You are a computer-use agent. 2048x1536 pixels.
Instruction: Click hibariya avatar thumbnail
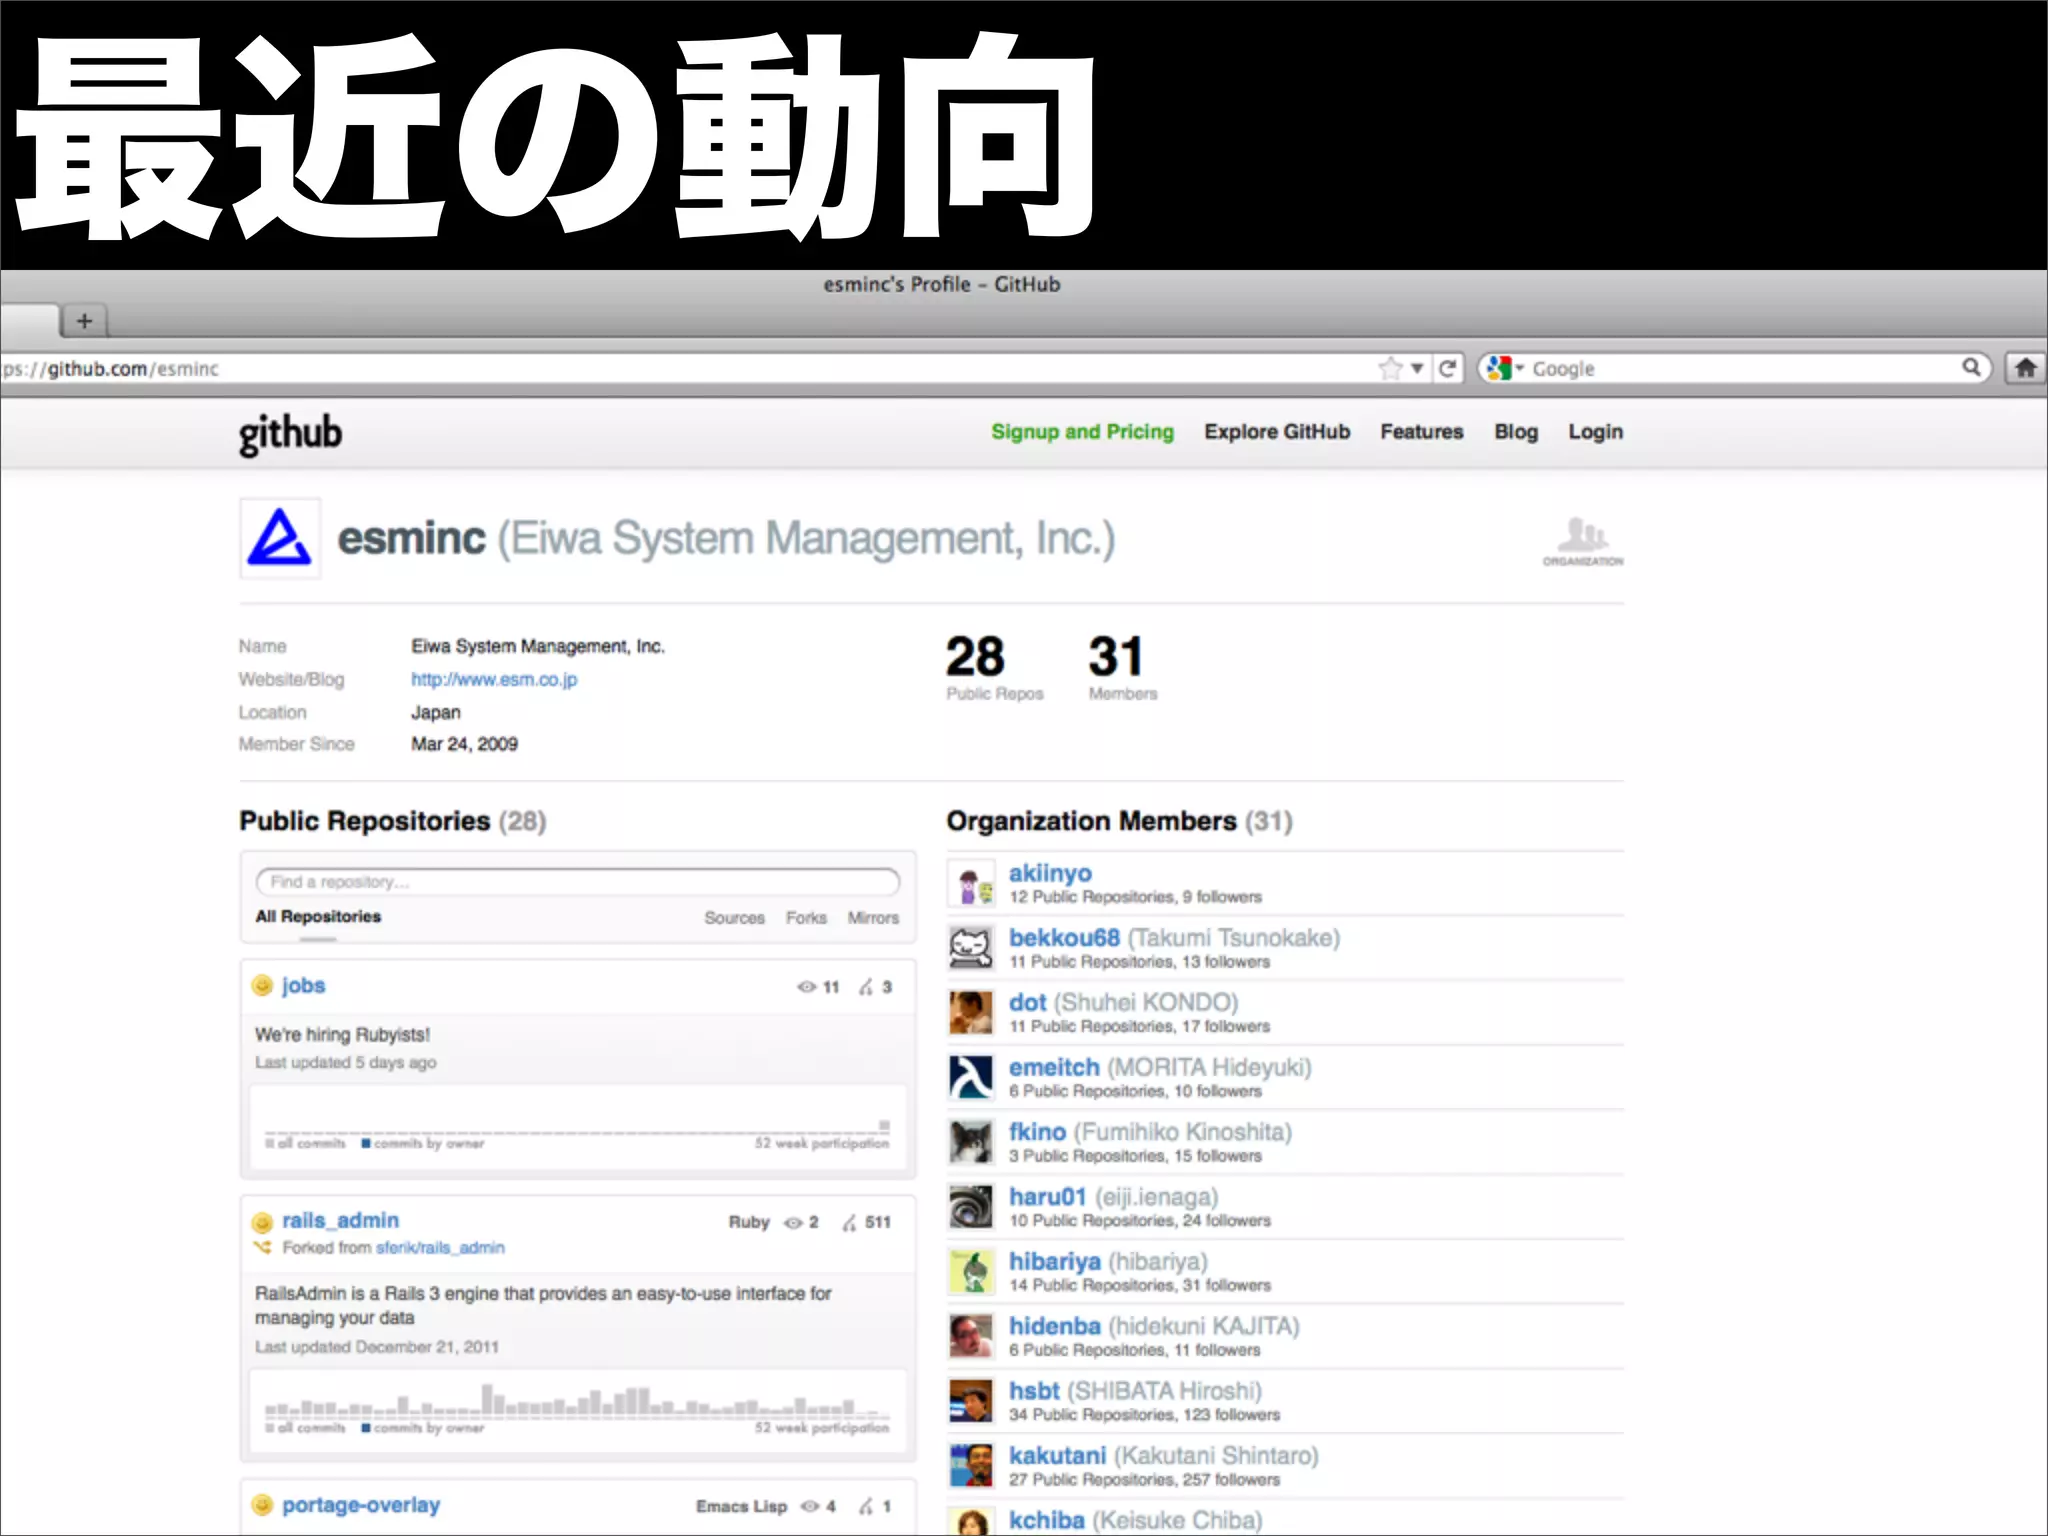click(971, 1272)
